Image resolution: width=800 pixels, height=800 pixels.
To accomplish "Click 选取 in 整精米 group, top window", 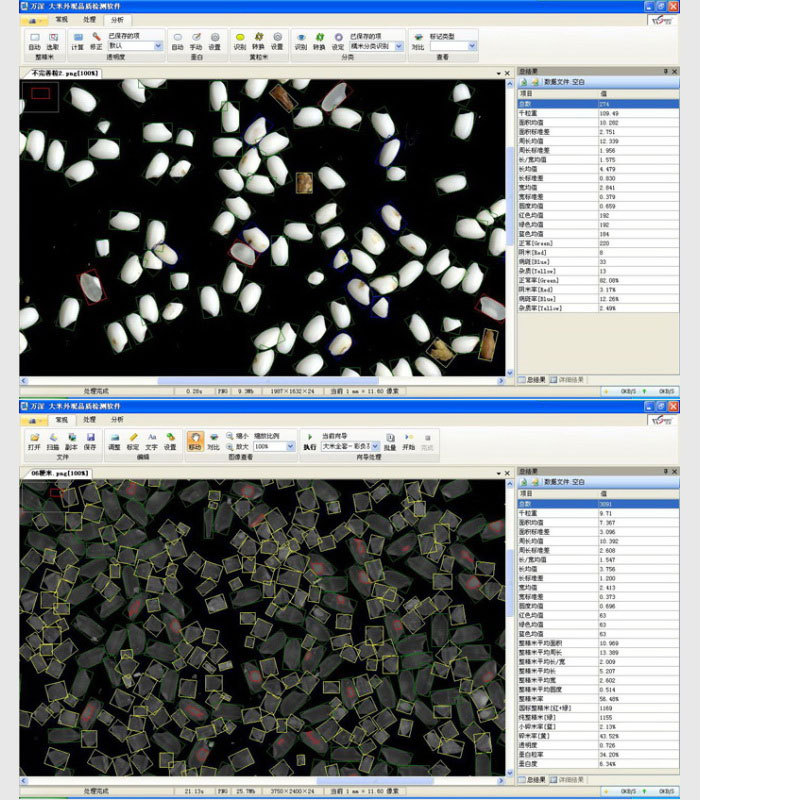I will coord(53,41).
